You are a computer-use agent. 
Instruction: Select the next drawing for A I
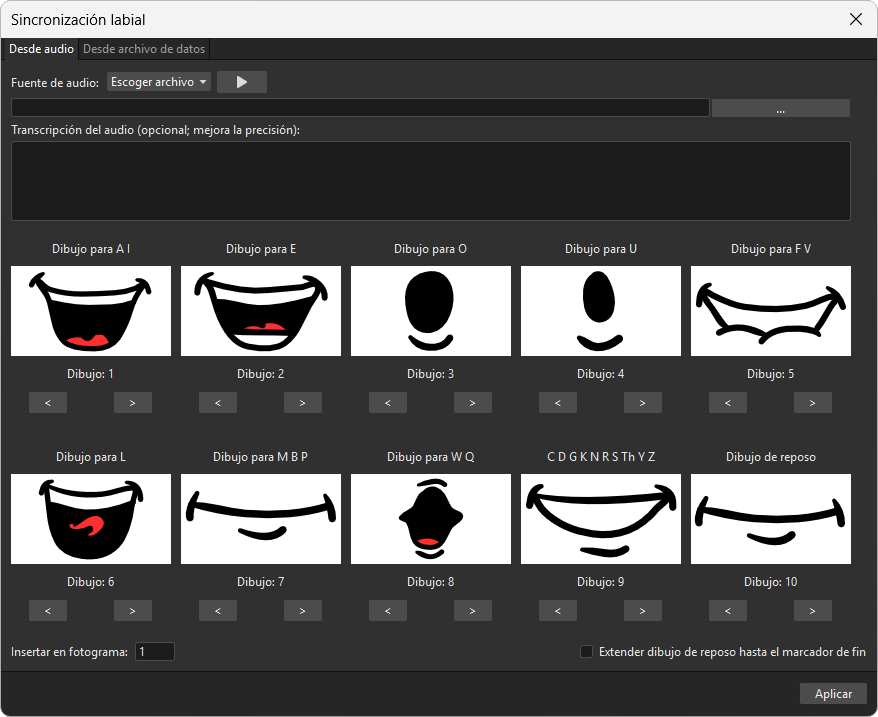[x=133, y=403]
